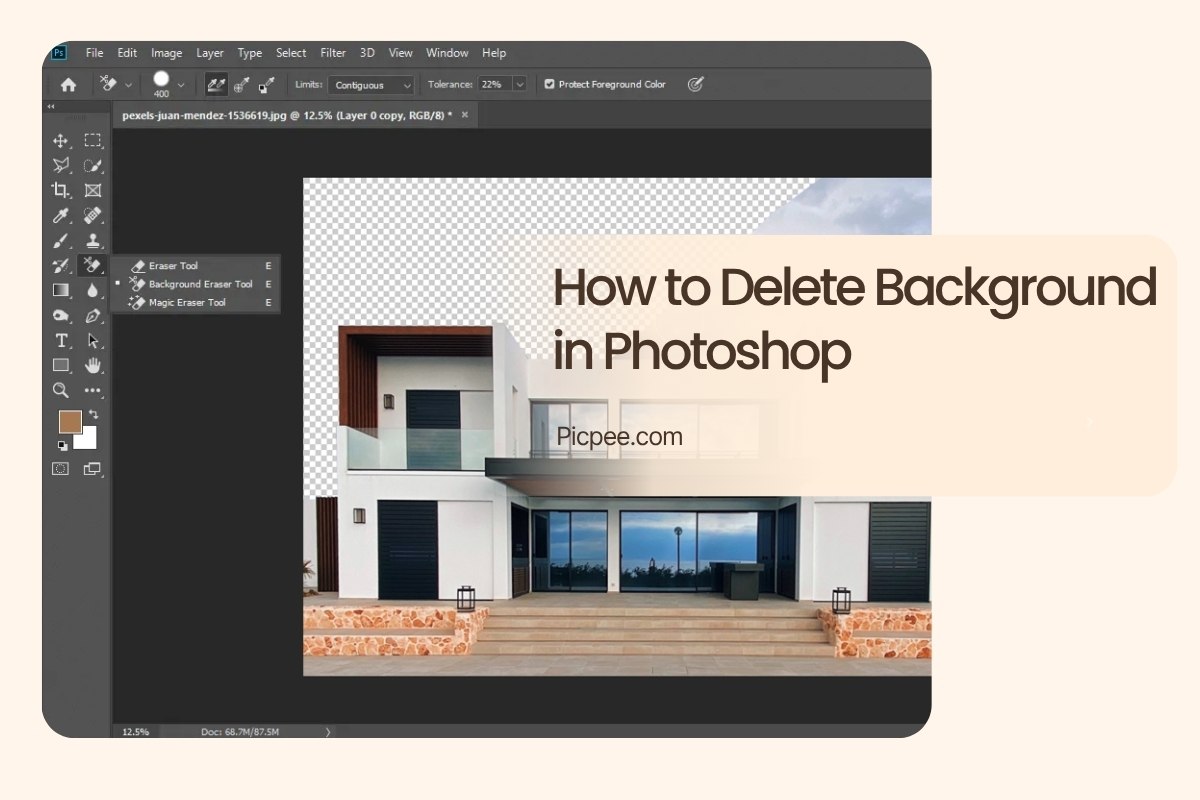Image resolution: width=1200 pixels, height=800 pixels.
Task: Select the Horizontal Type tool
Action: [60, 340]
